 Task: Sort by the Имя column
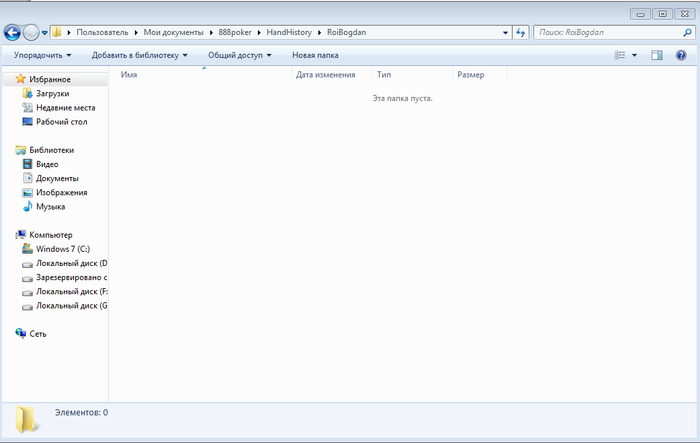click(202, 75)
